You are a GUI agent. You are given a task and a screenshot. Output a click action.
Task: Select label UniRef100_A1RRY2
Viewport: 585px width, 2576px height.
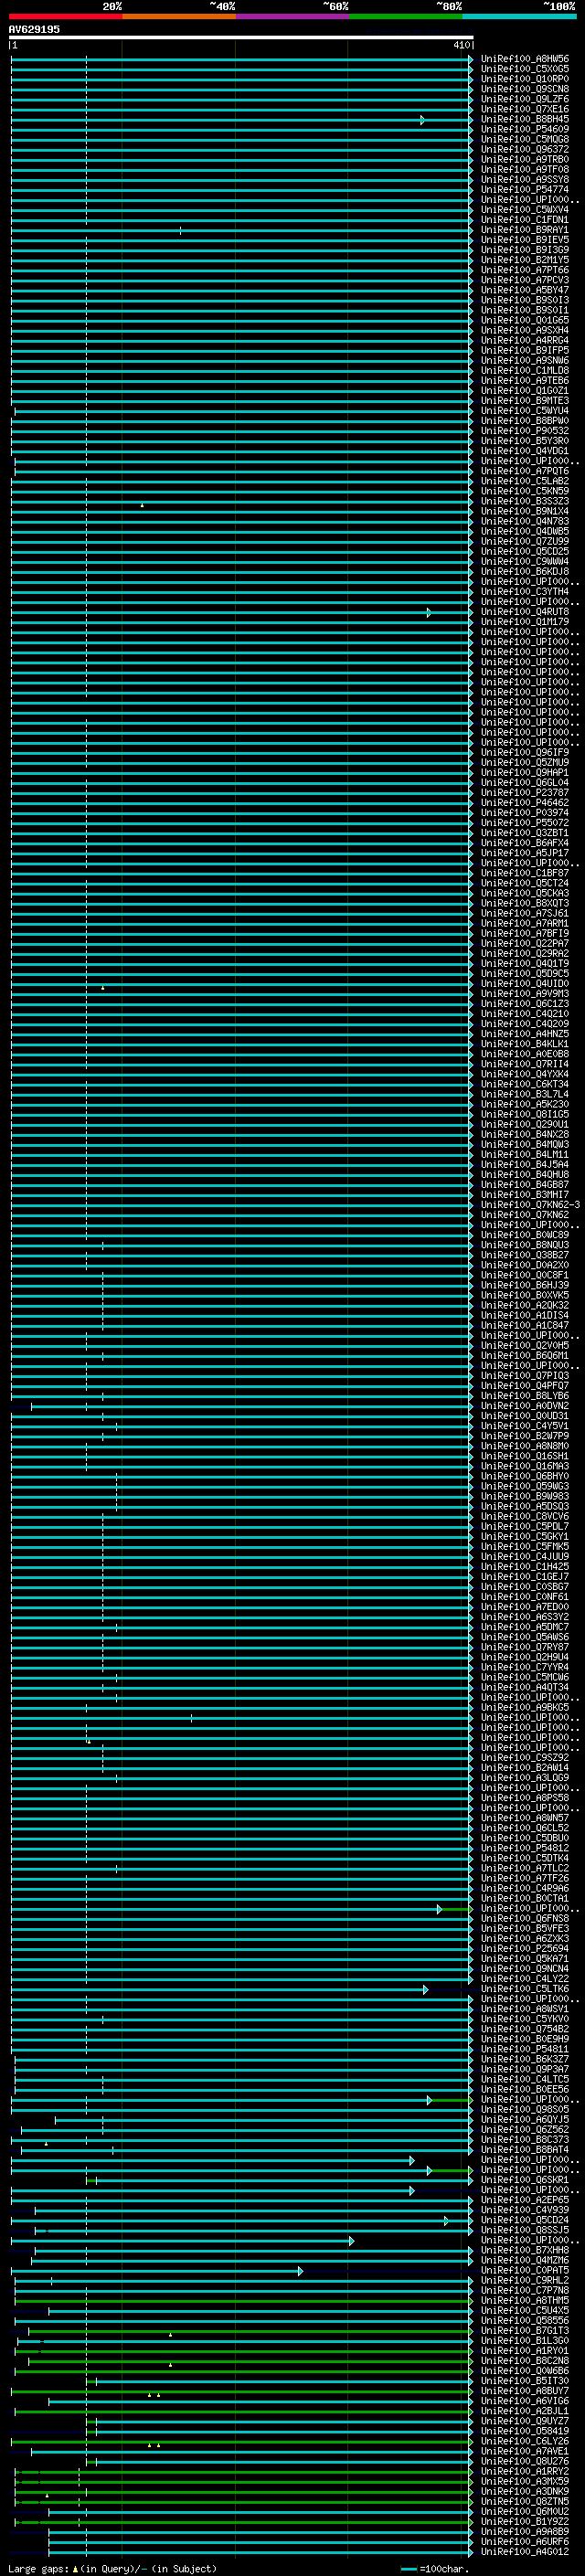pyautogui.click(x=525, y=2471)
